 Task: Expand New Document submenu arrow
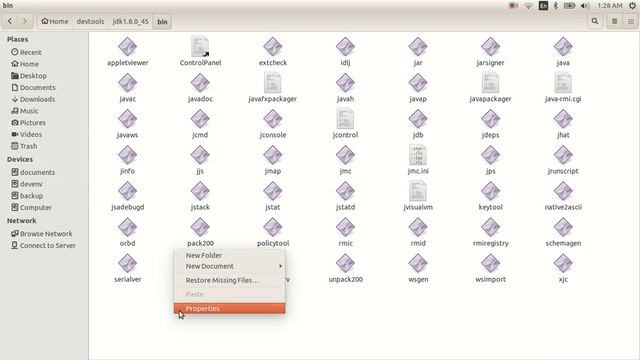click(x=280, y=266)
